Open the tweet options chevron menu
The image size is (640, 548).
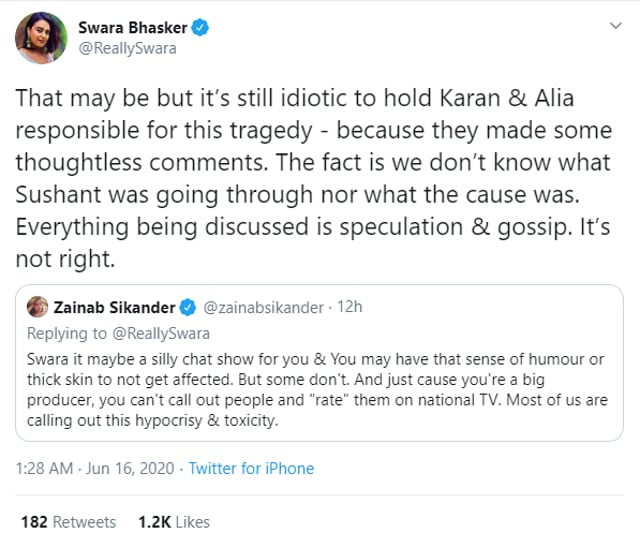pos(616,26)
